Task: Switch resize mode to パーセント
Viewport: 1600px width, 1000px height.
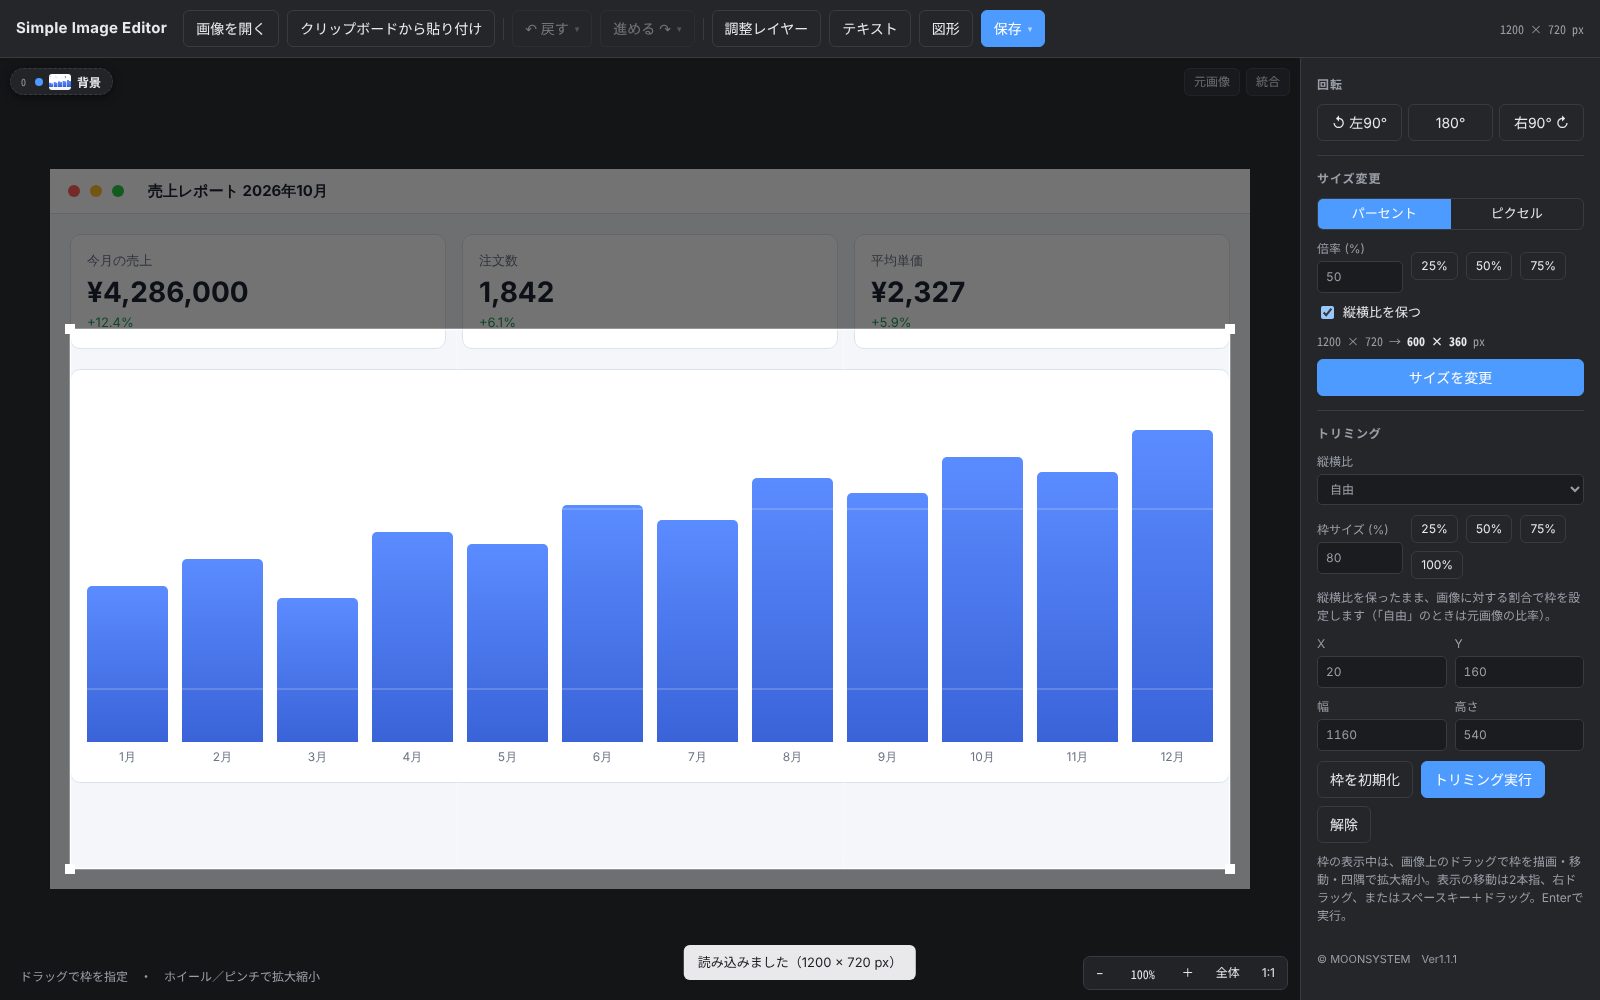Action: point(1384,213)
